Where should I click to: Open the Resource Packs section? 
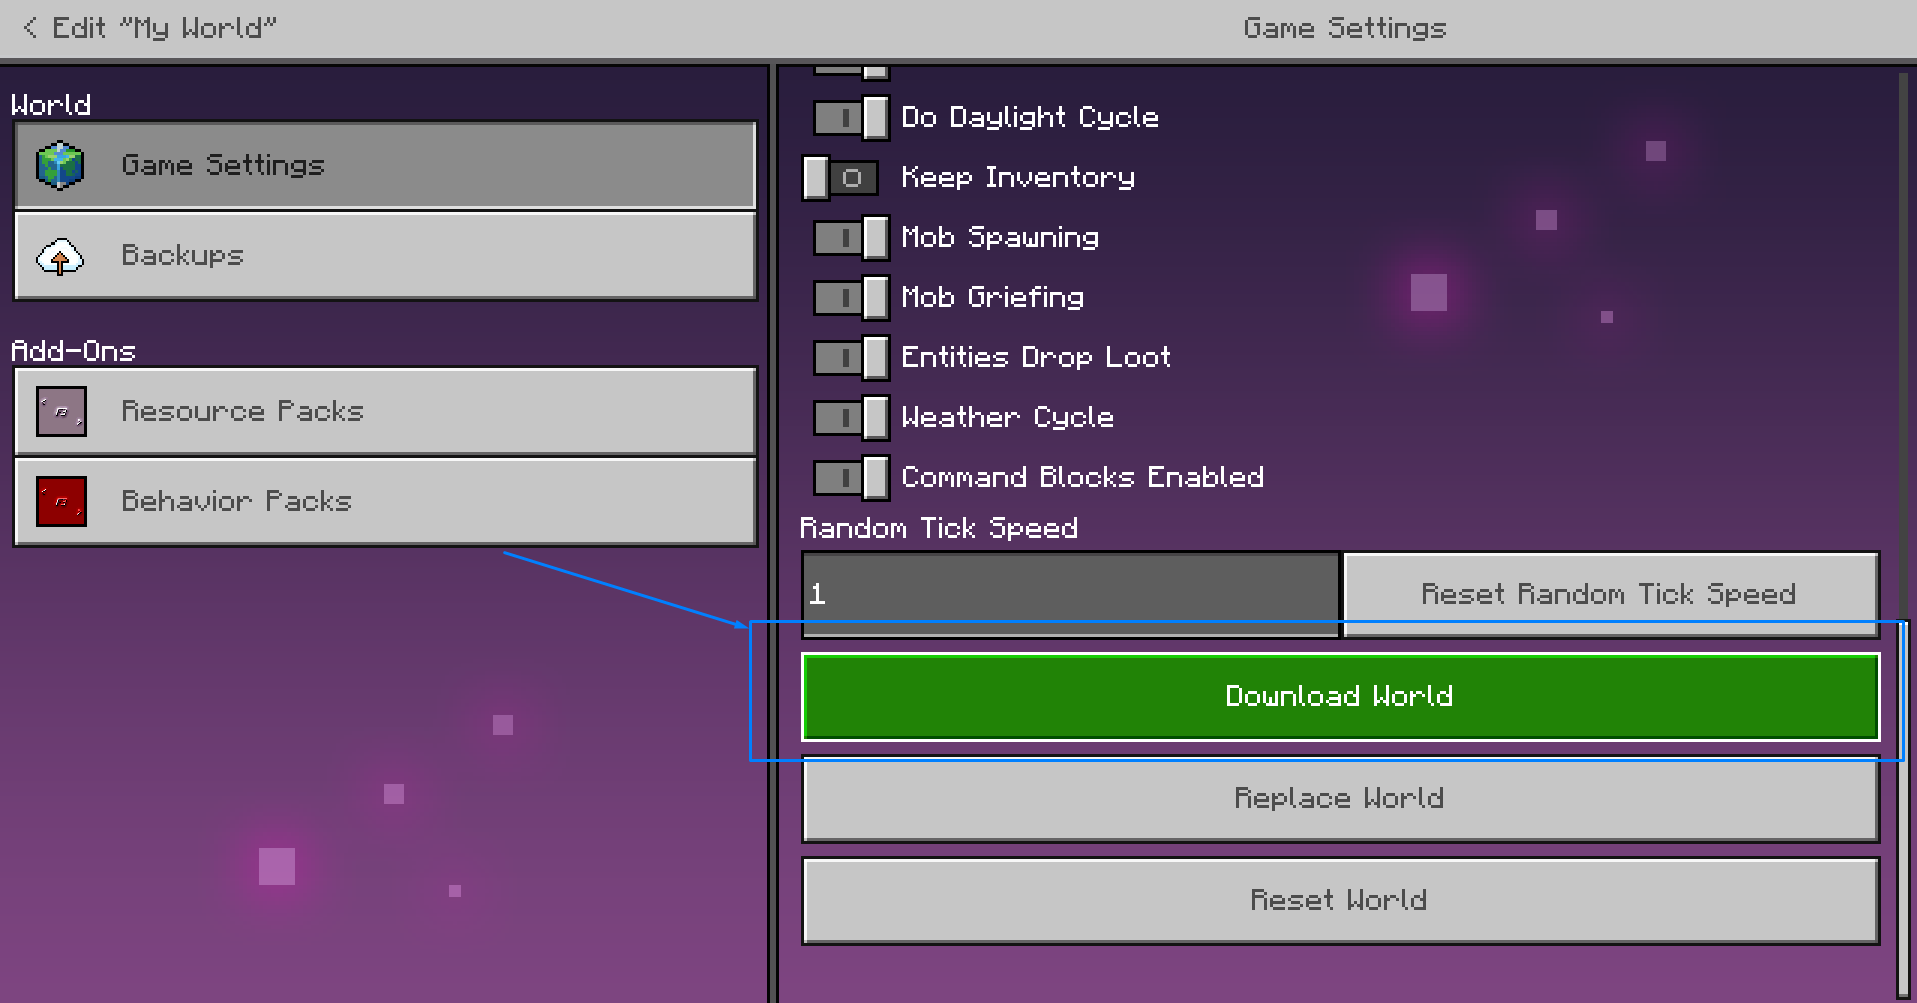[385, 411]
